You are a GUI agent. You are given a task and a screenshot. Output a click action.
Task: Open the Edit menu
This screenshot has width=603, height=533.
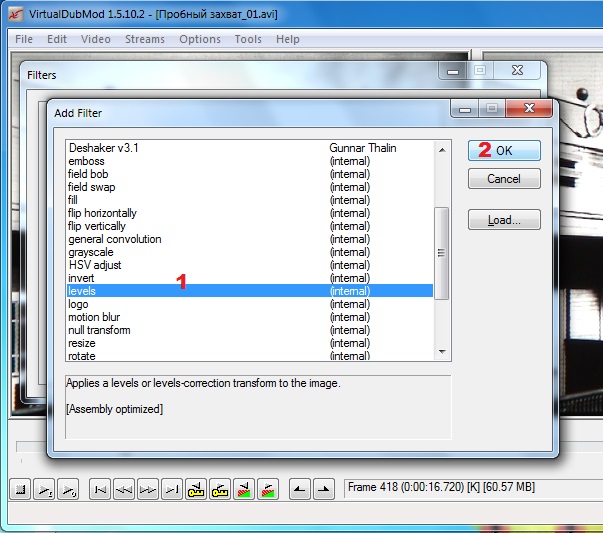click(x=57, y=39)
